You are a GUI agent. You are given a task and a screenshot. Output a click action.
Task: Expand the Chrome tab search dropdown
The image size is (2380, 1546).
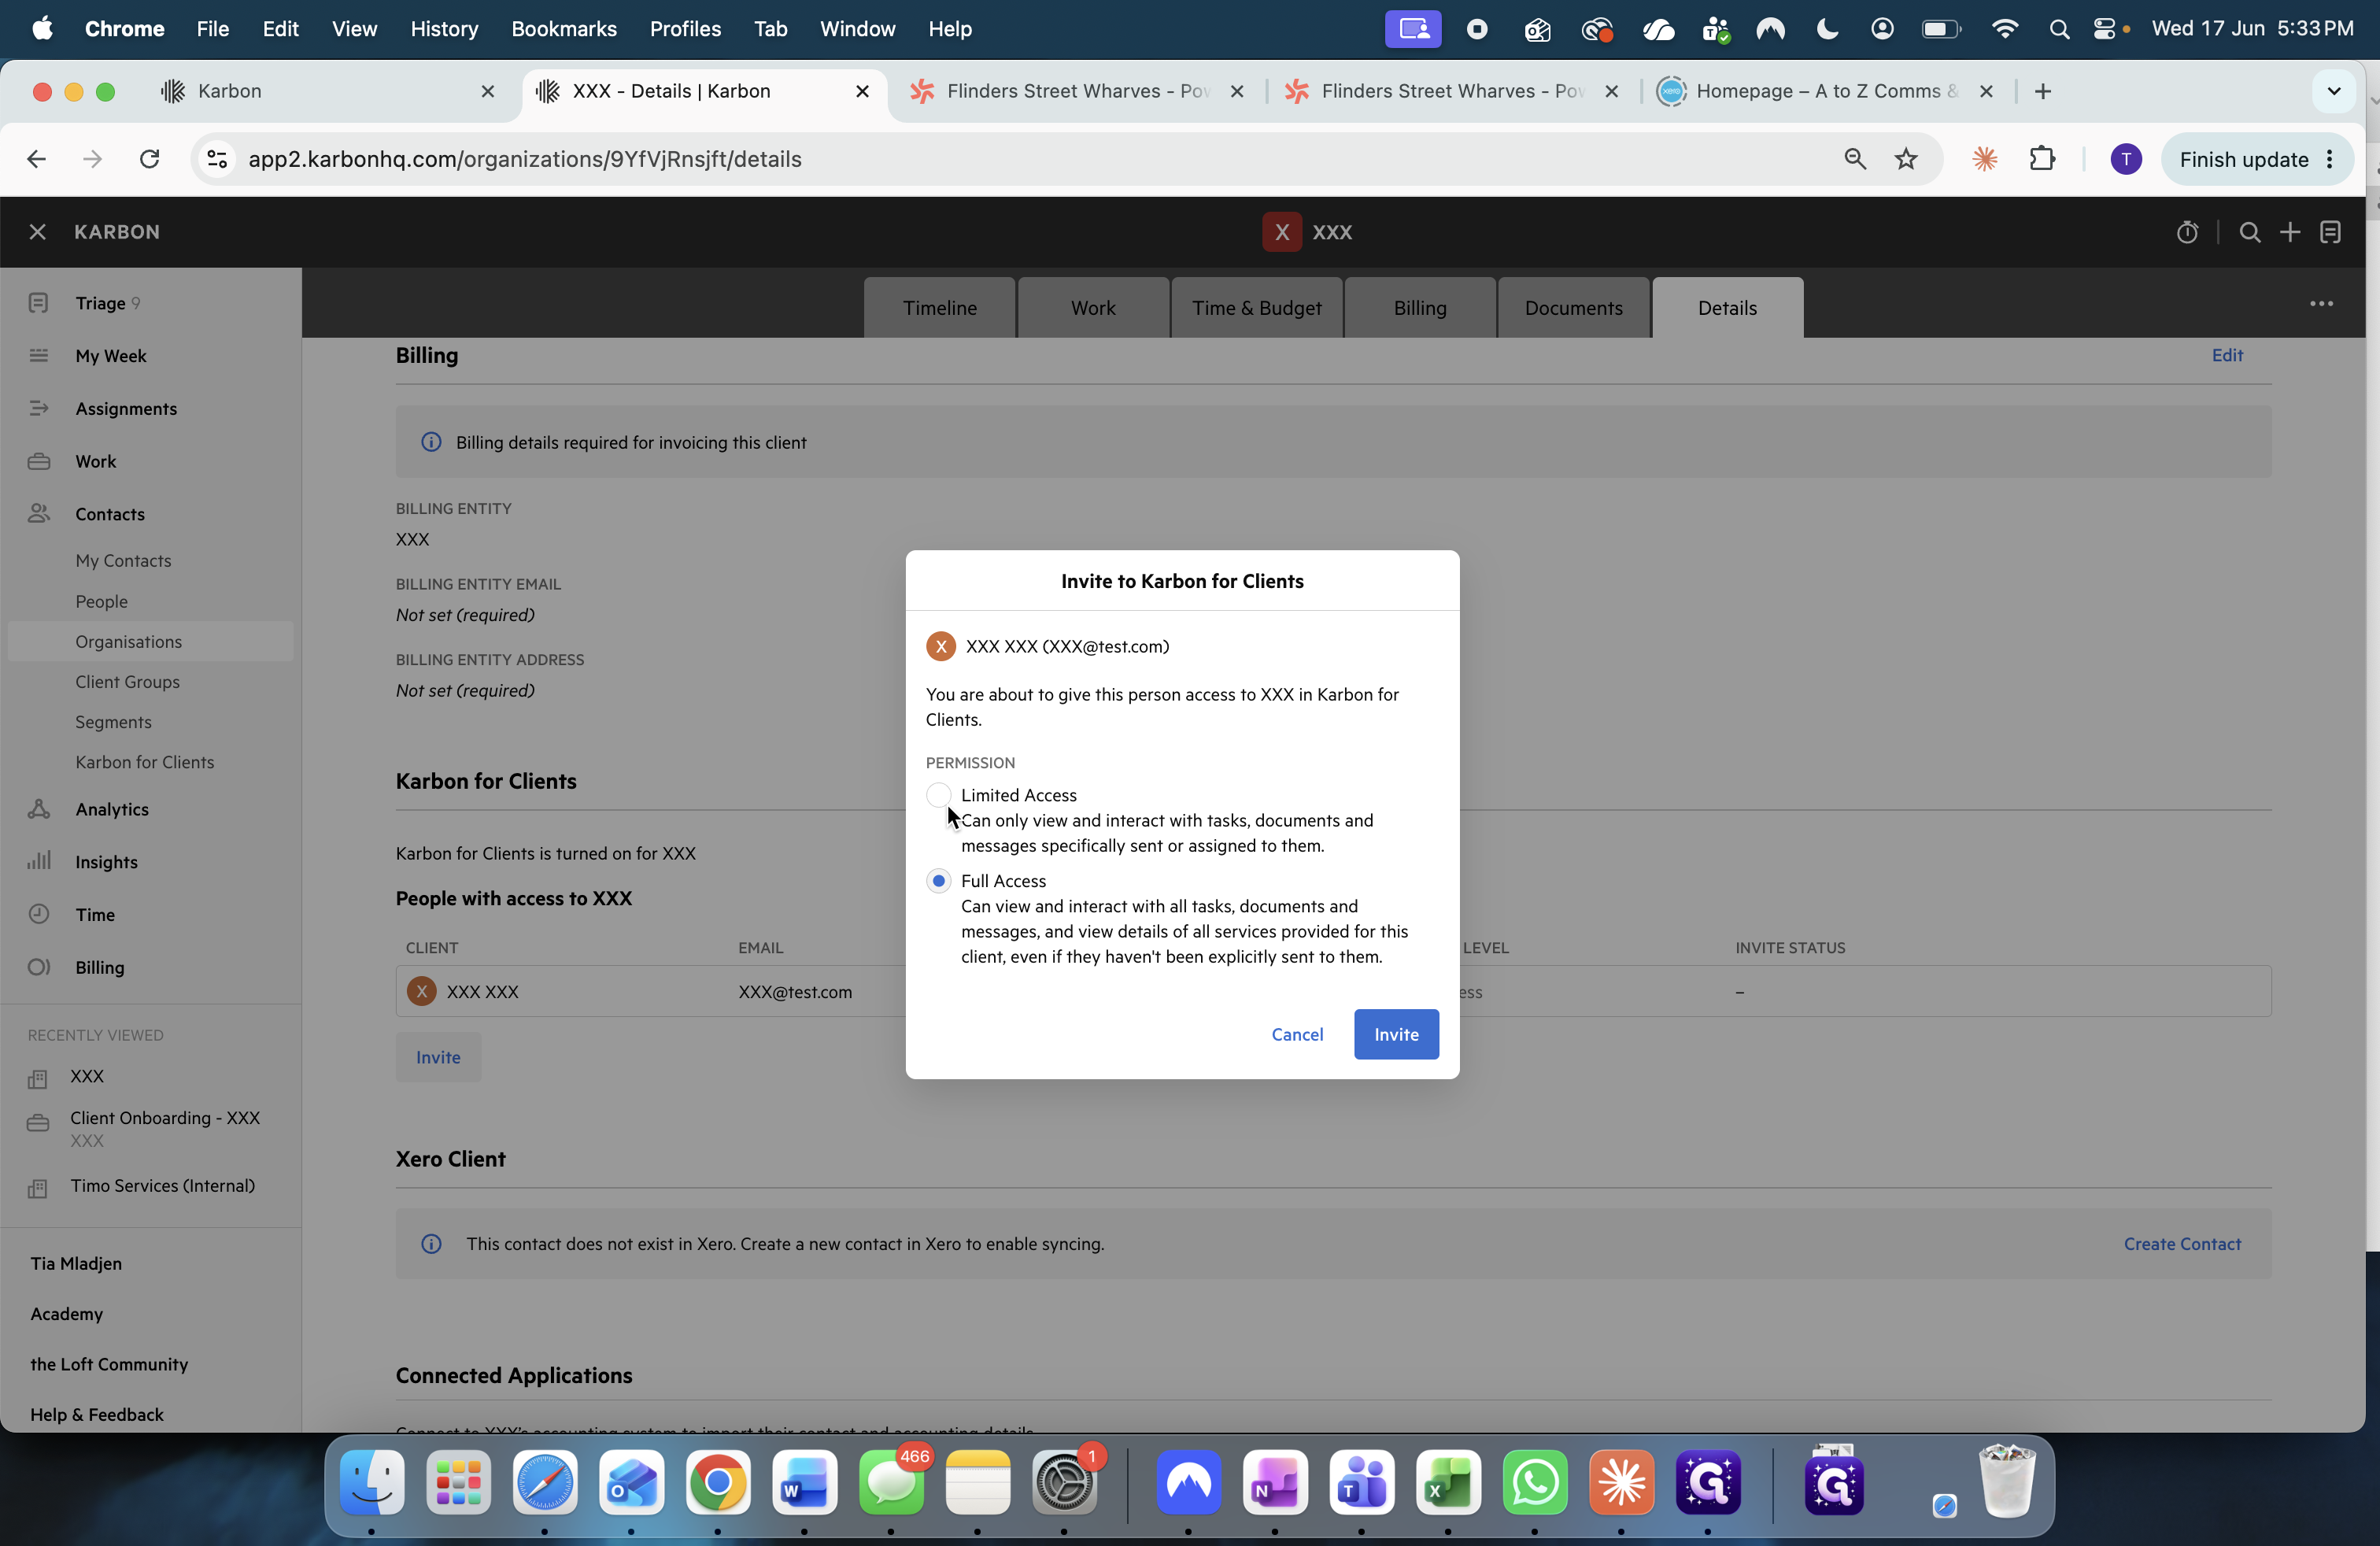tap(2334, 91)
